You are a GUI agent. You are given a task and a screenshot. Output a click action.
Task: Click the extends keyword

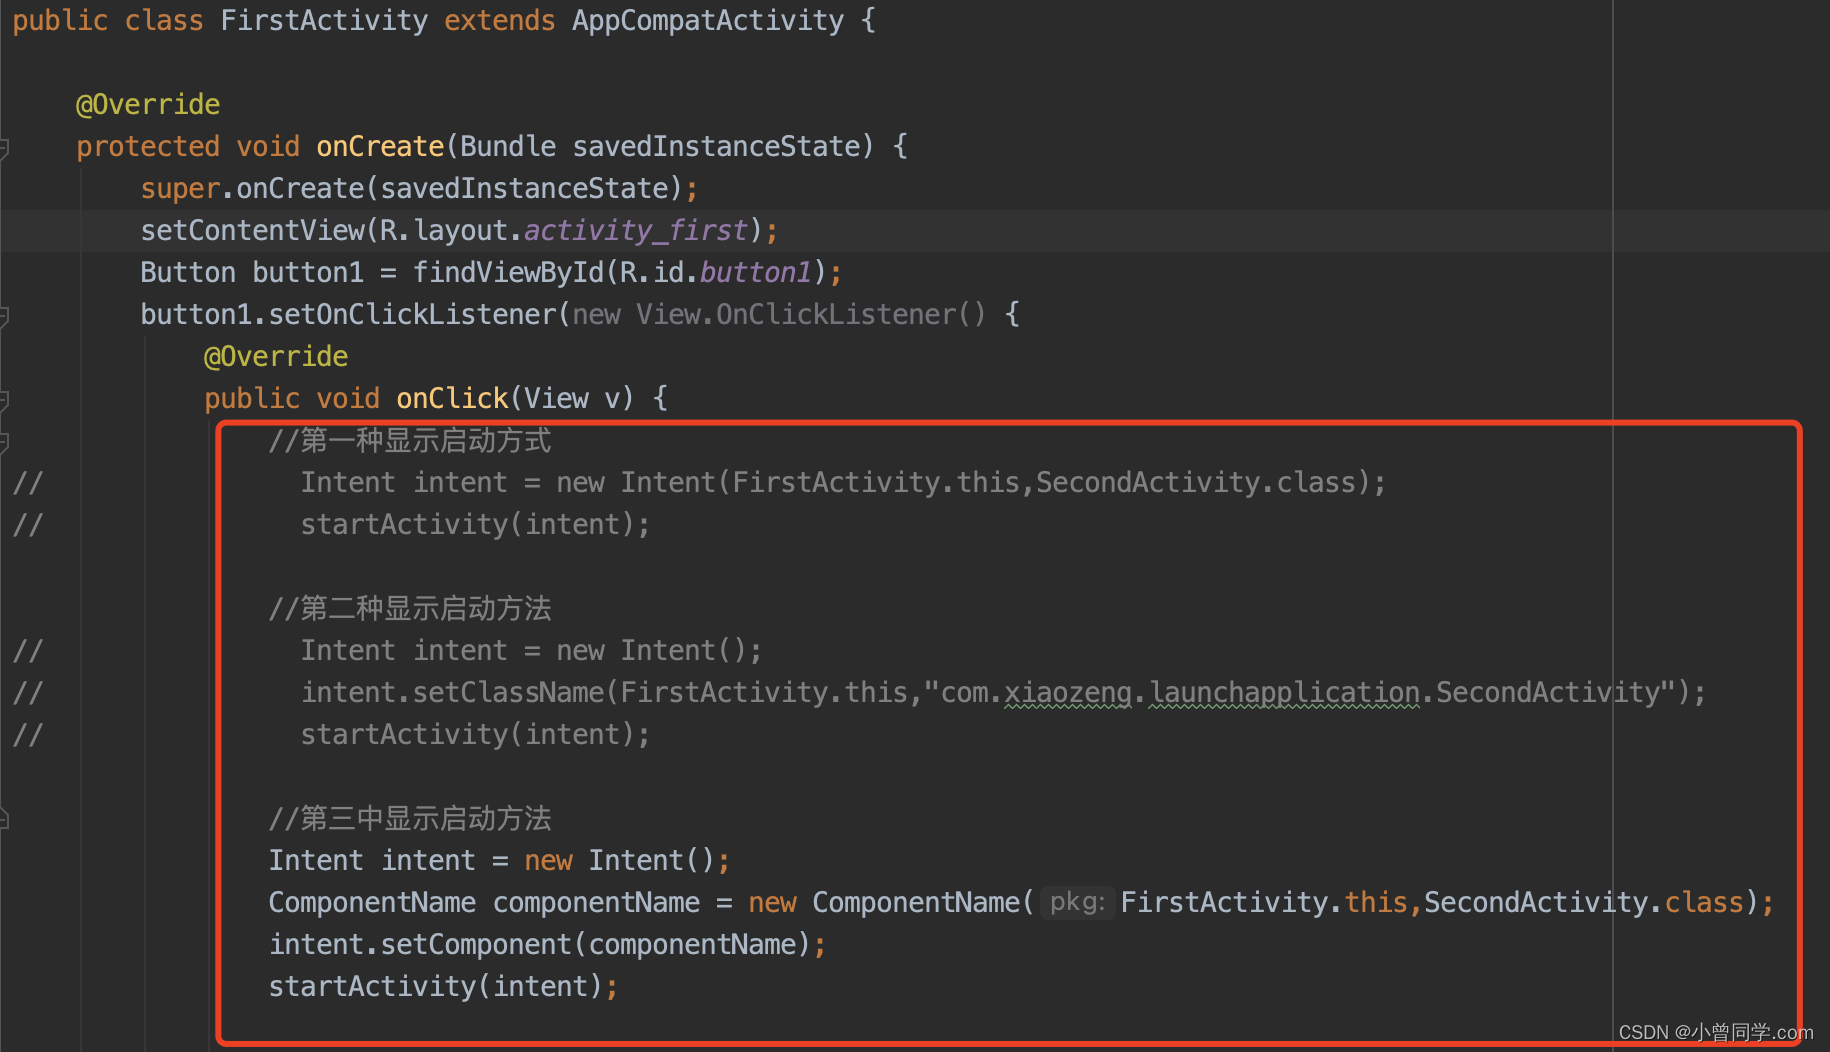tap(499, 20)
